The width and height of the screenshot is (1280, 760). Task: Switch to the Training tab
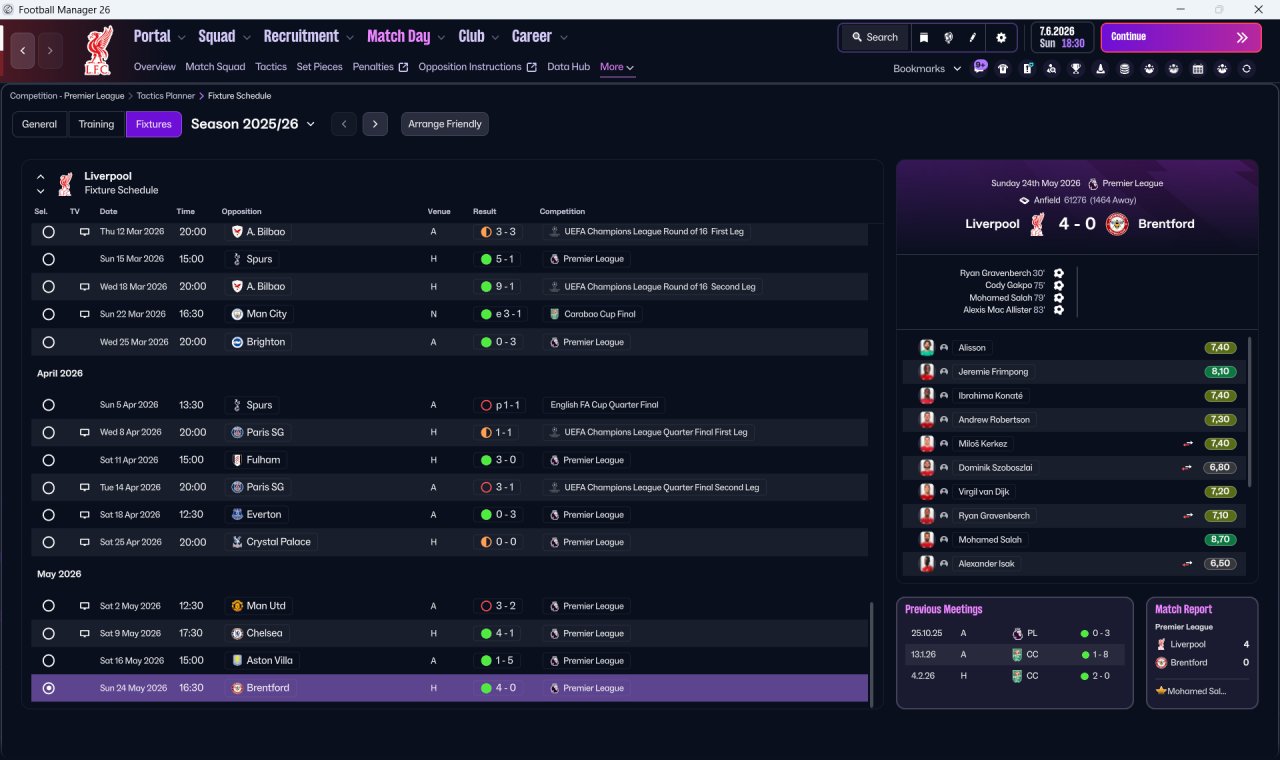click(x=96, y=124)
